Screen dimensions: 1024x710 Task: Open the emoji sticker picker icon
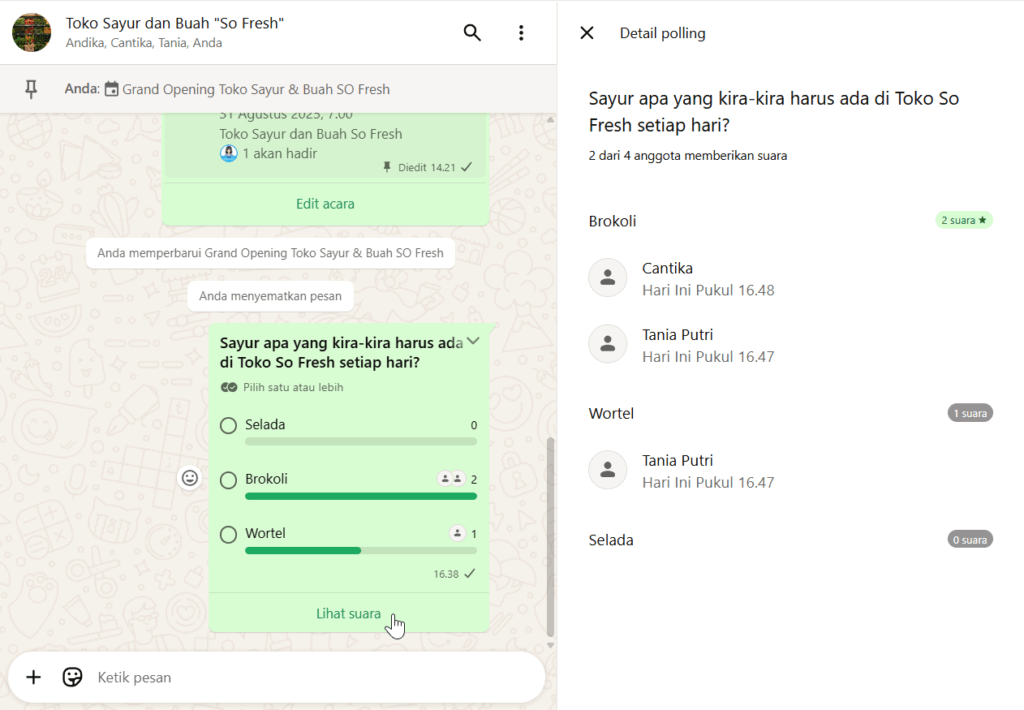coord(72,677)
